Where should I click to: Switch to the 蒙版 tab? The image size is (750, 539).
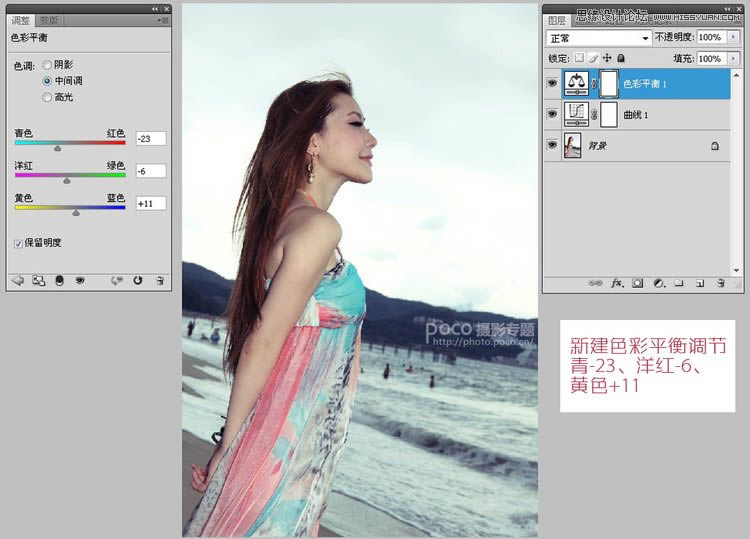point(48,20)
